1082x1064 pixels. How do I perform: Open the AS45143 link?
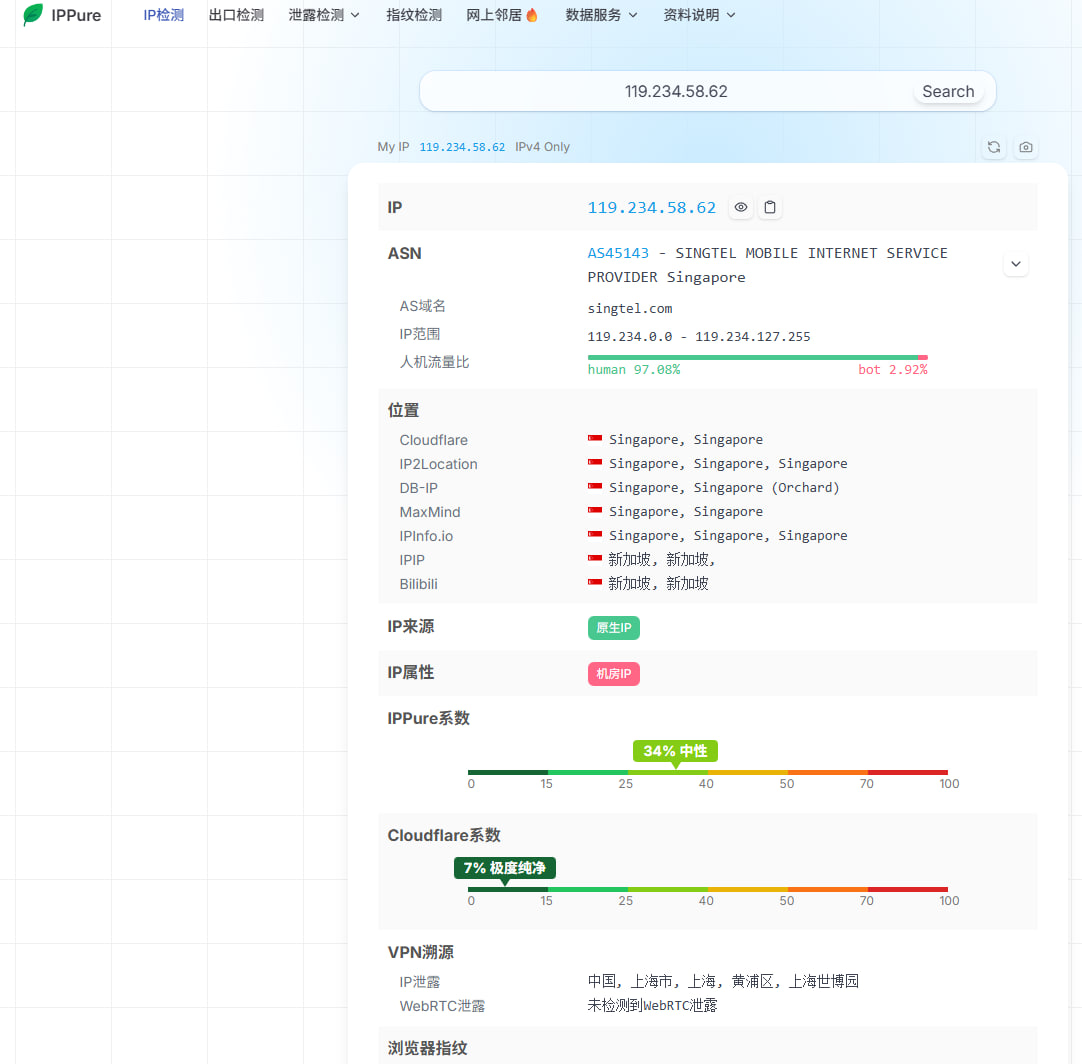(618, 253)
